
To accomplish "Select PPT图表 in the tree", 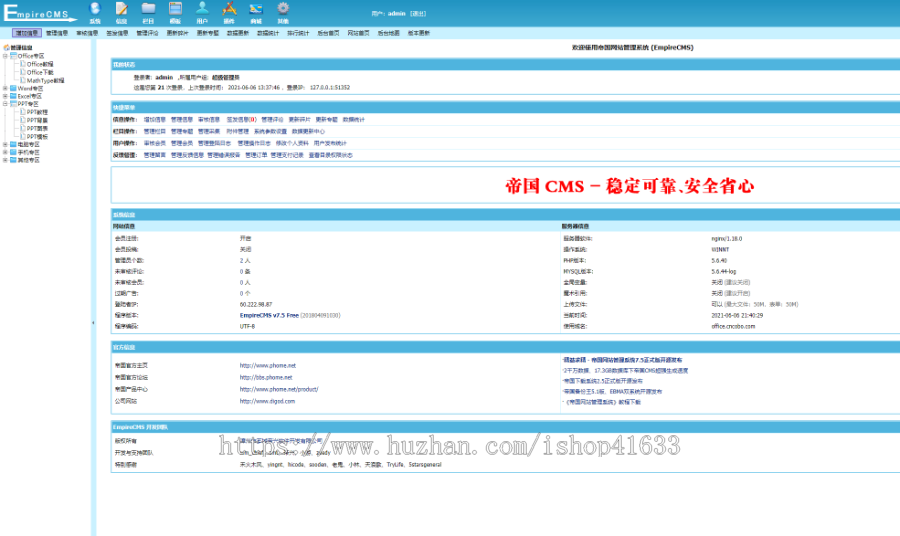I will click(x=37, y=129).
